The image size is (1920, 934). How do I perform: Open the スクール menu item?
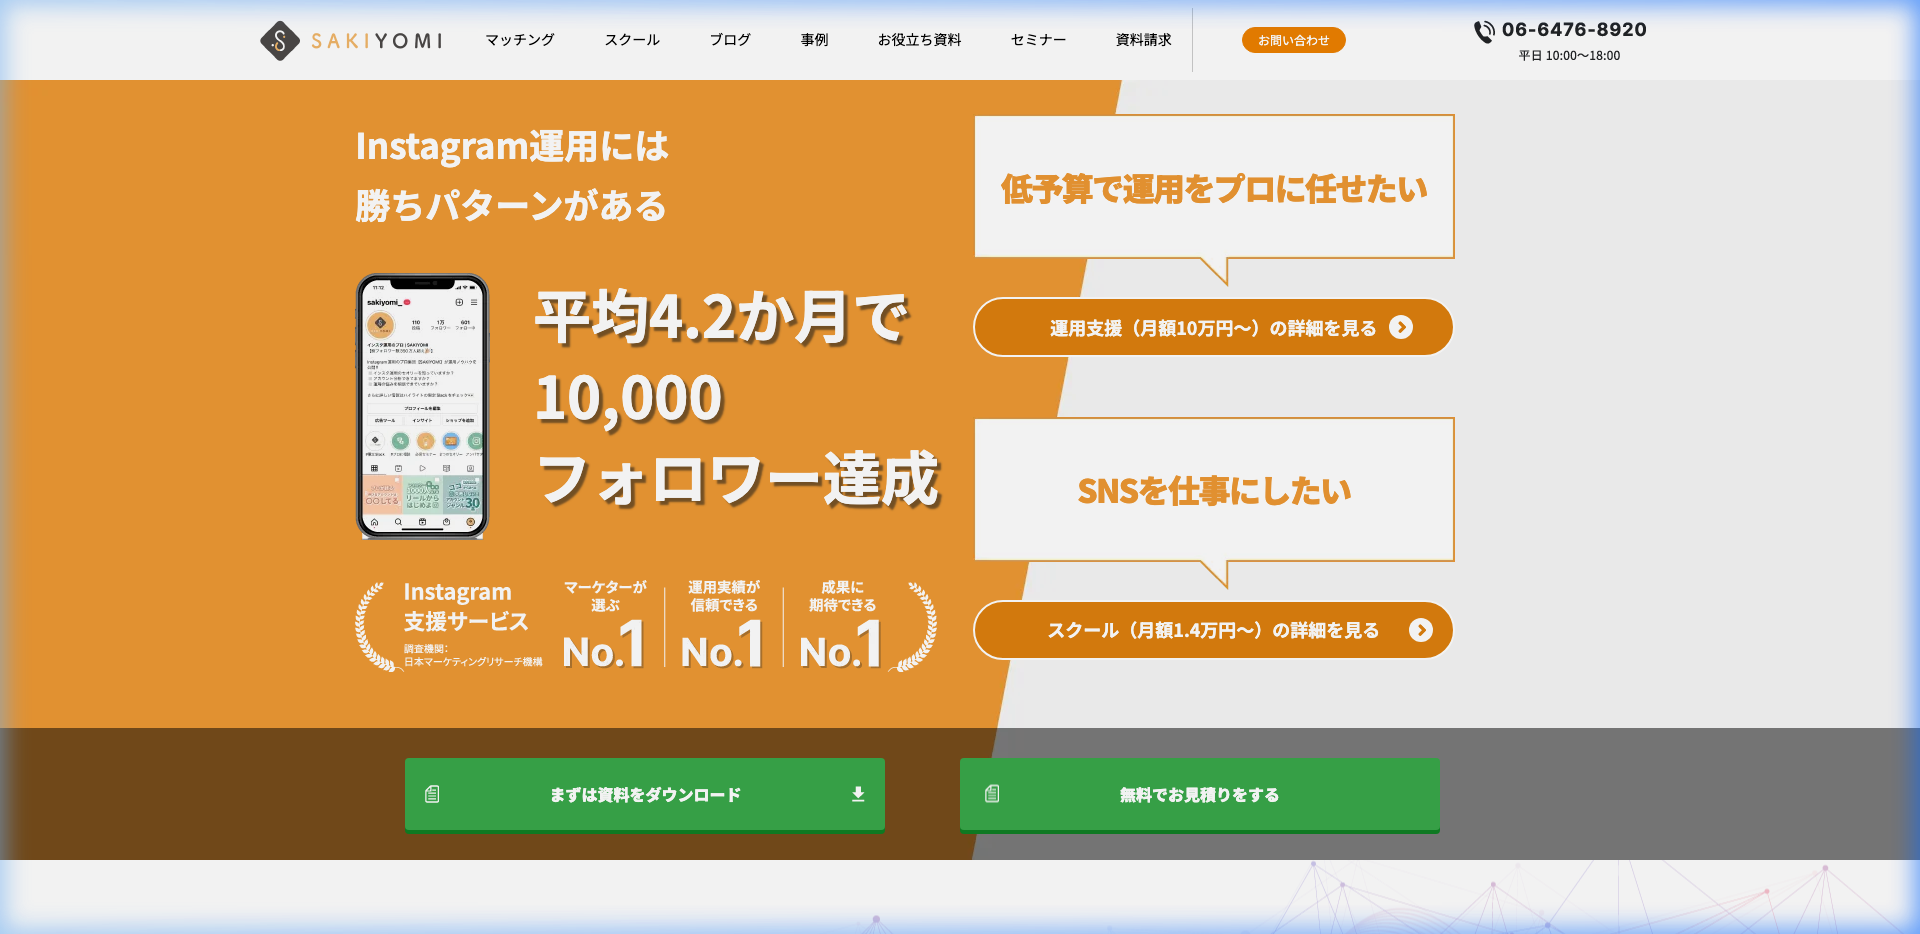click(x=632, y=40)
